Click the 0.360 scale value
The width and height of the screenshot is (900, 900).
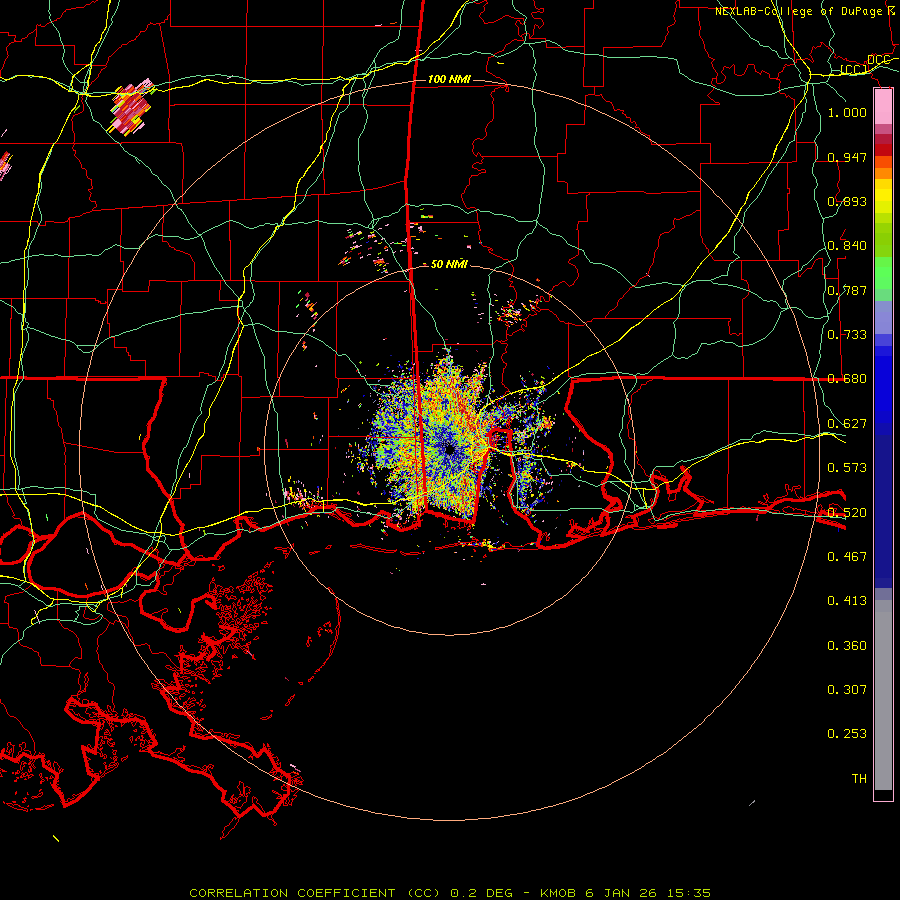(x=847, y=646)
